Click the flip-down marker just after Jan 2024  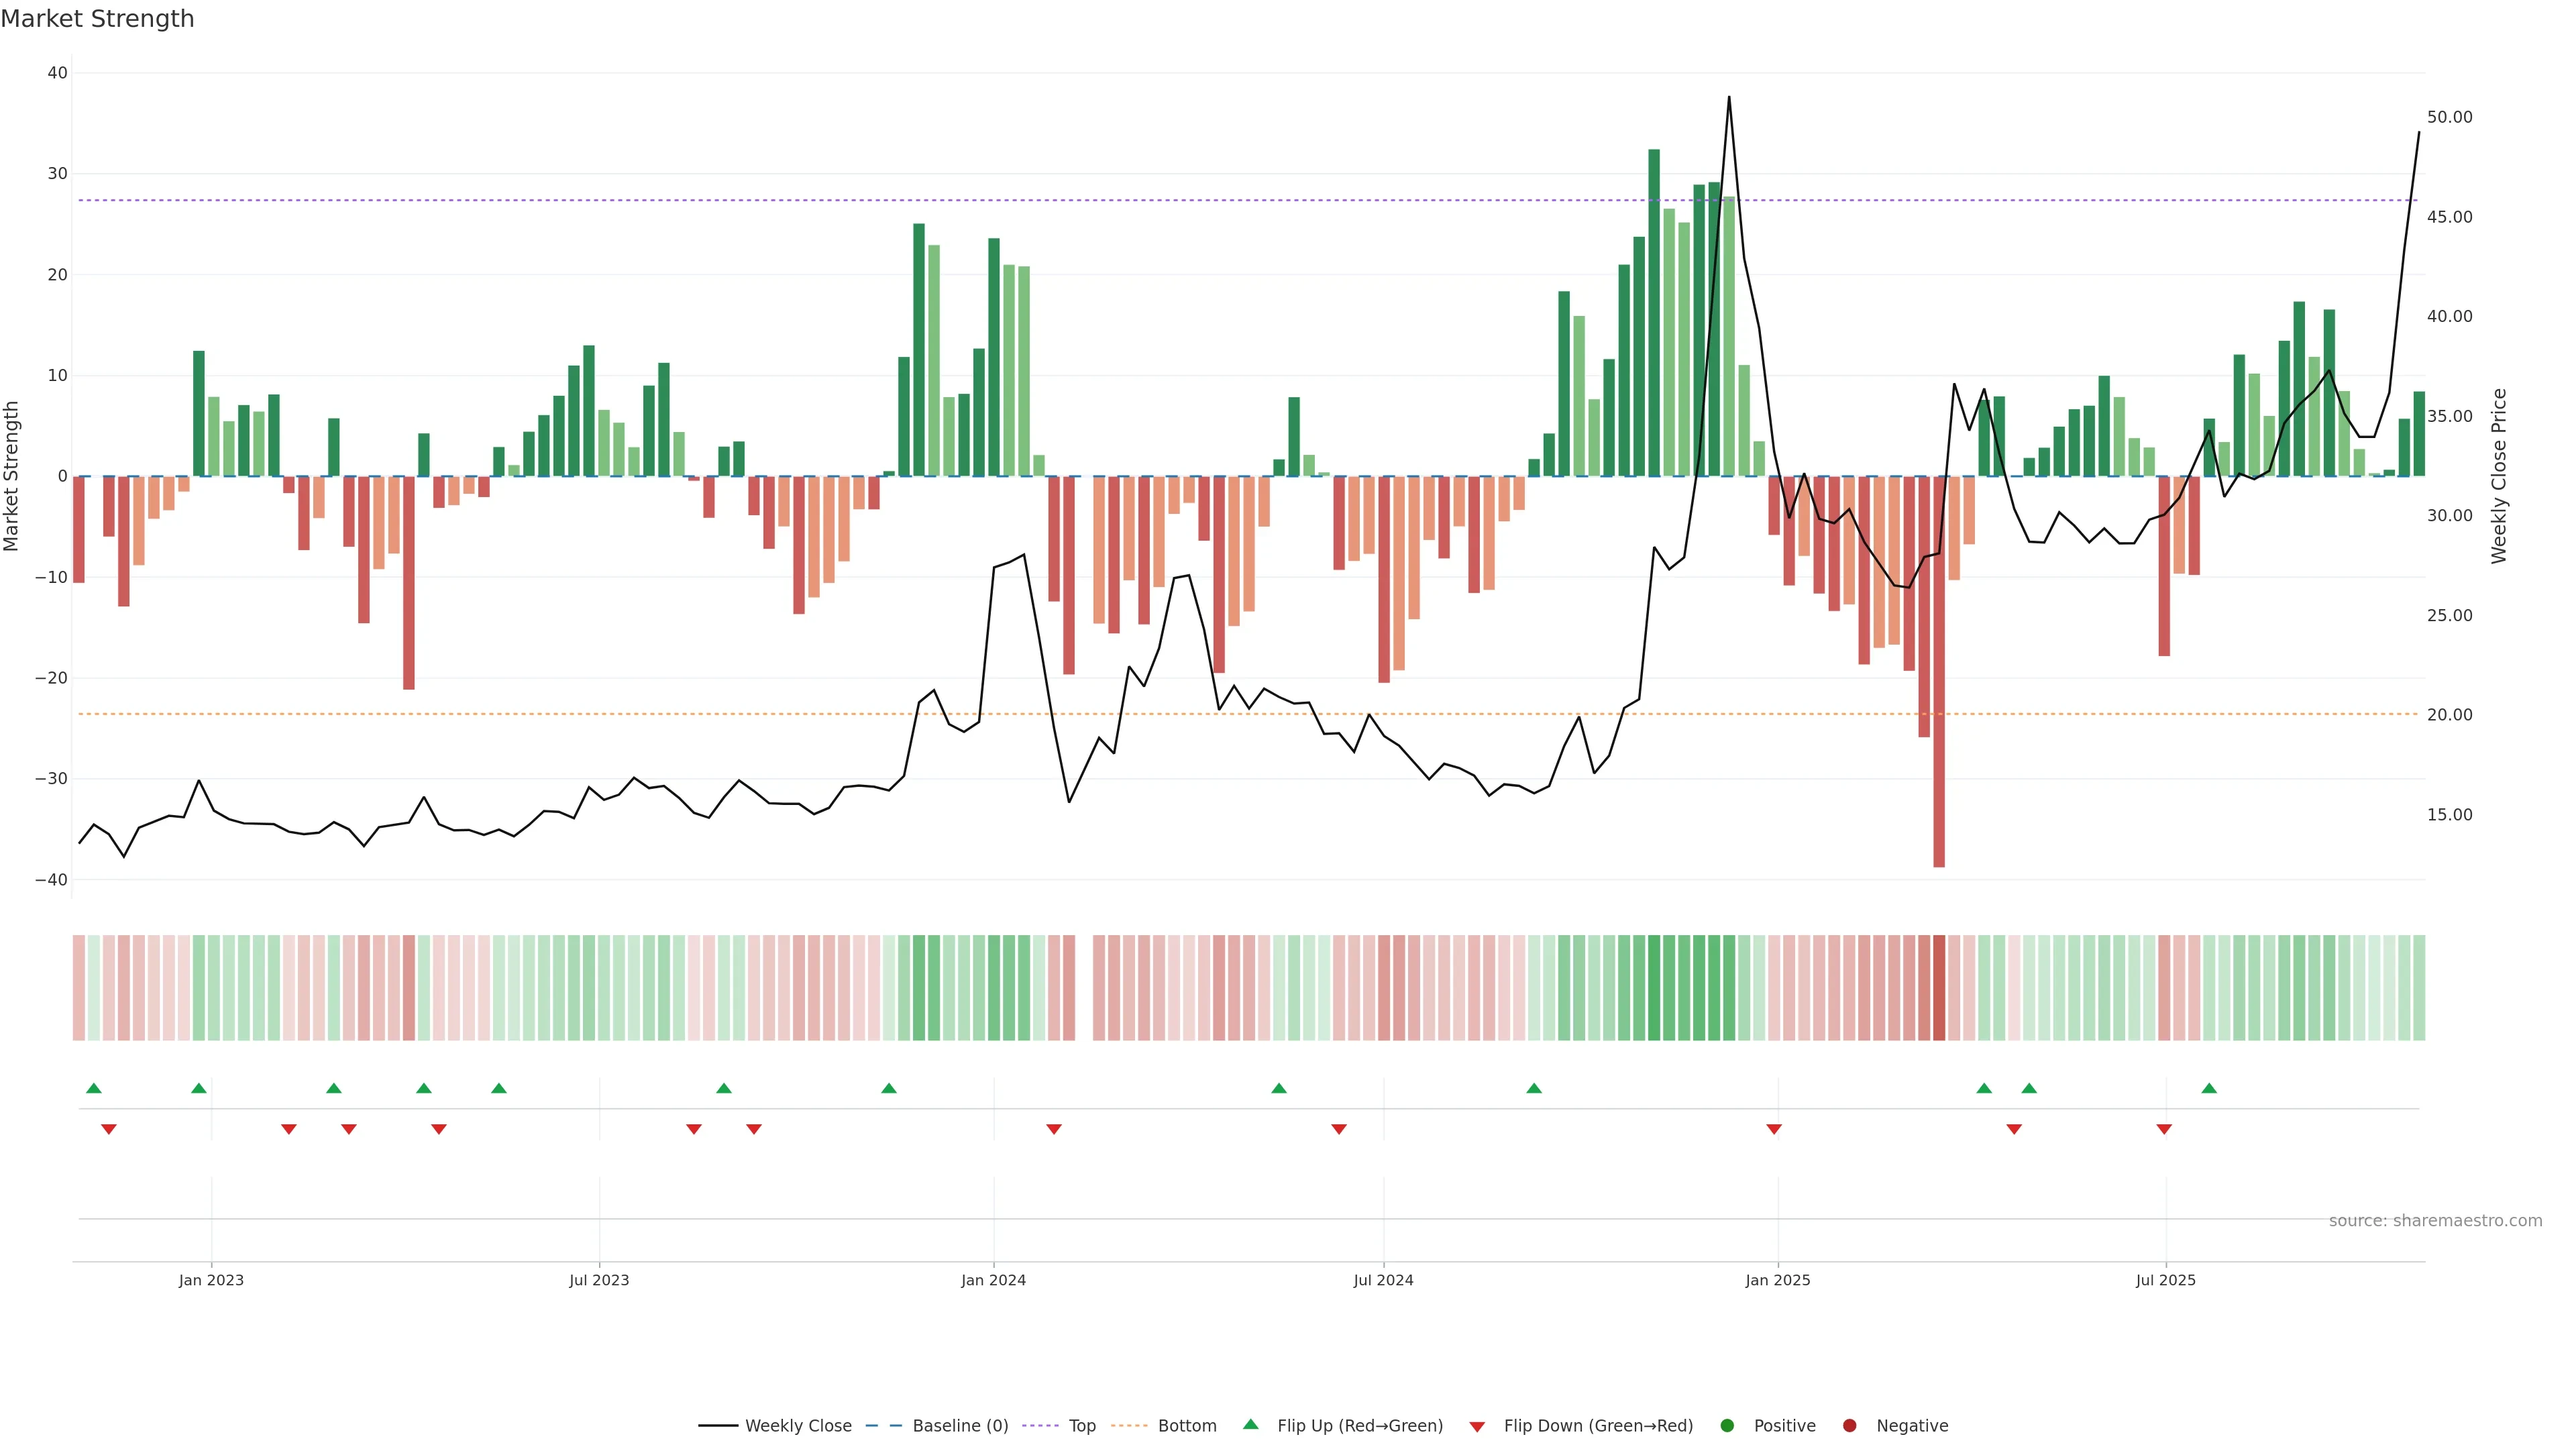(x=1054, y=1129)
